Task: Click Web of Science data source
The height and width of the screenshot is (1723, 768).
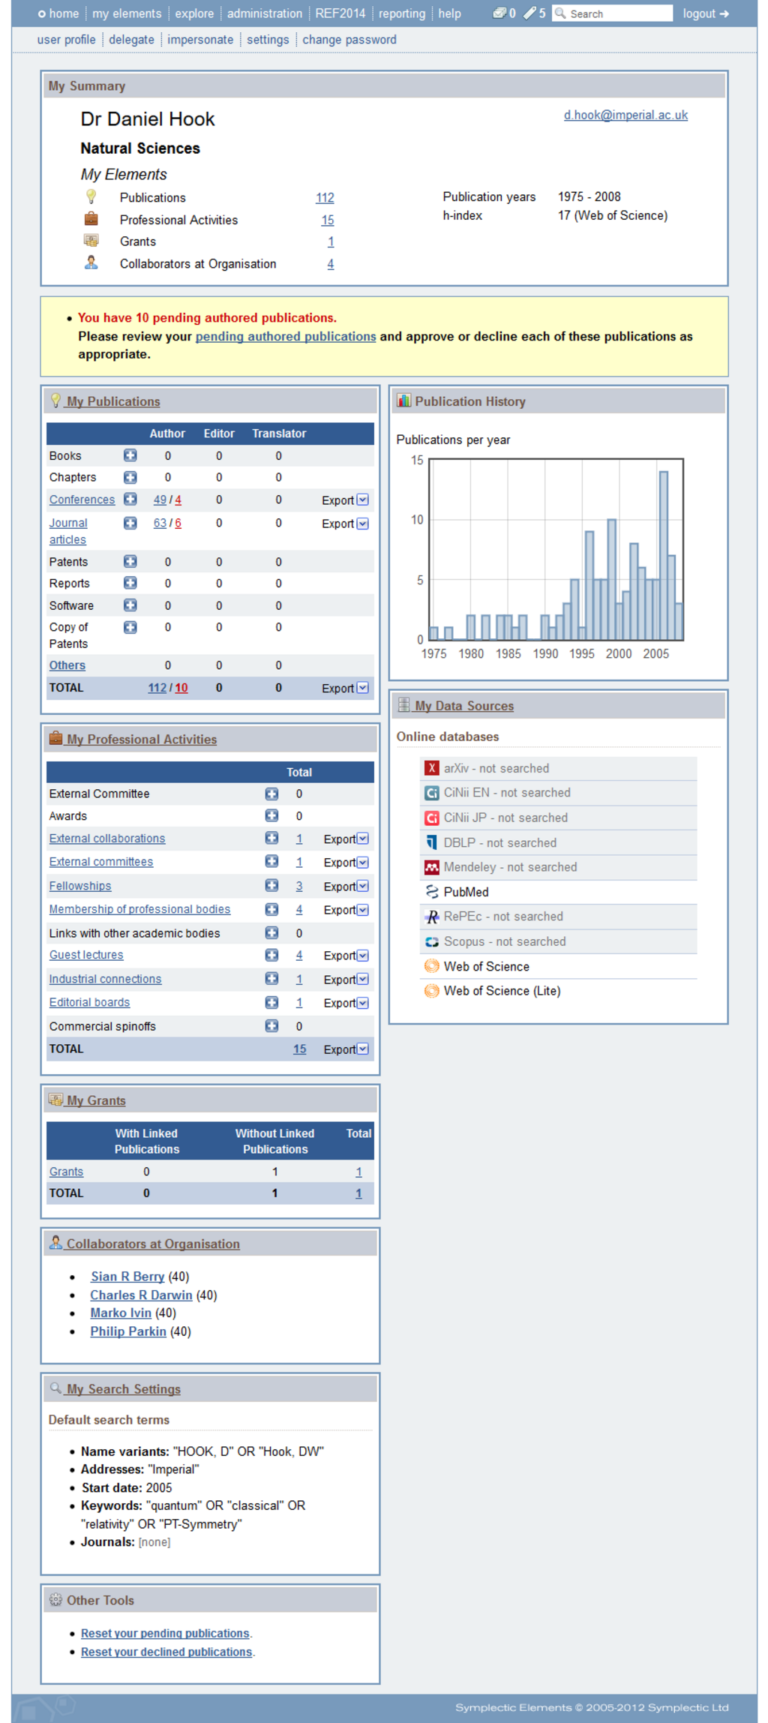Action: 486,966
